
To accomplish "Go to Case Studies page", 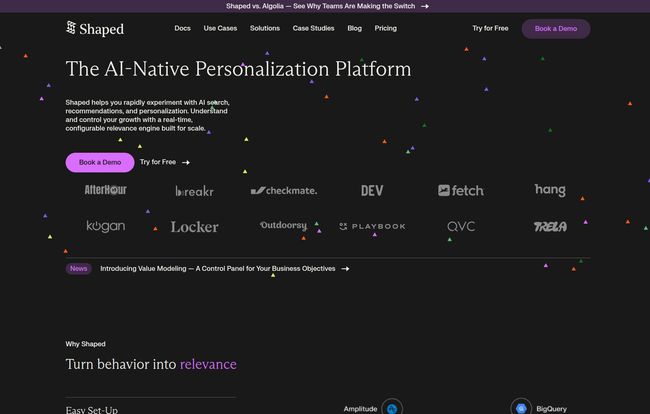I will pyautogui.click(x=313, y=28).
